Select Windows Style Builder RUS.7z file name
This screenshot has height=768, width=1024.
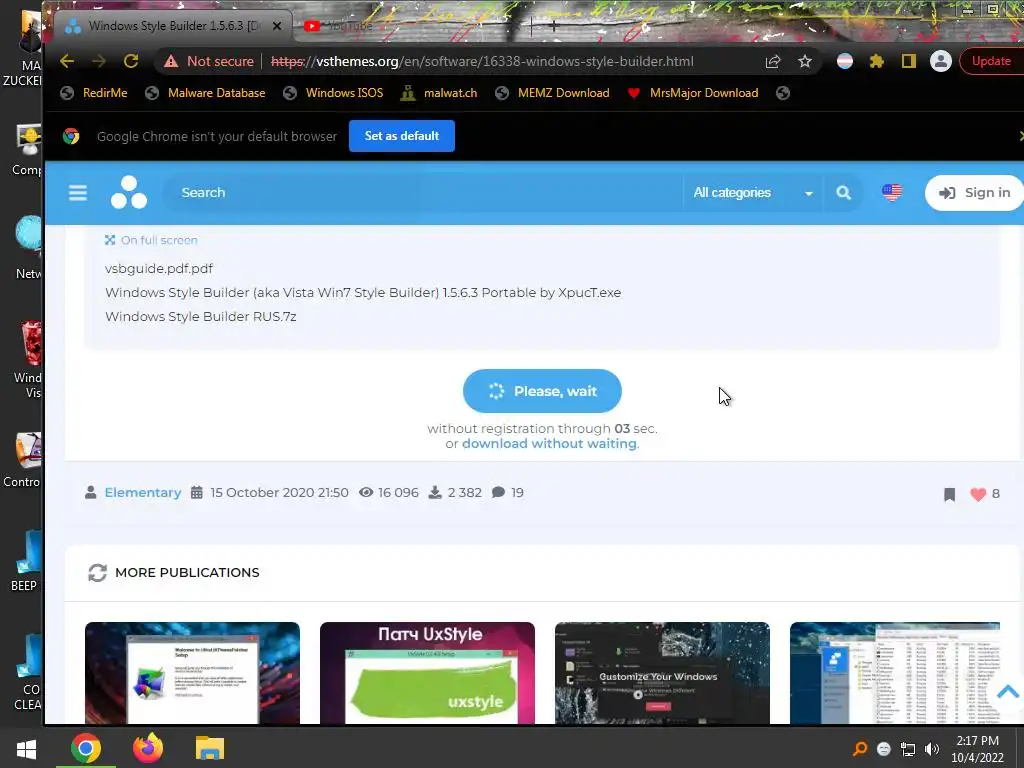tap(200, 316)
